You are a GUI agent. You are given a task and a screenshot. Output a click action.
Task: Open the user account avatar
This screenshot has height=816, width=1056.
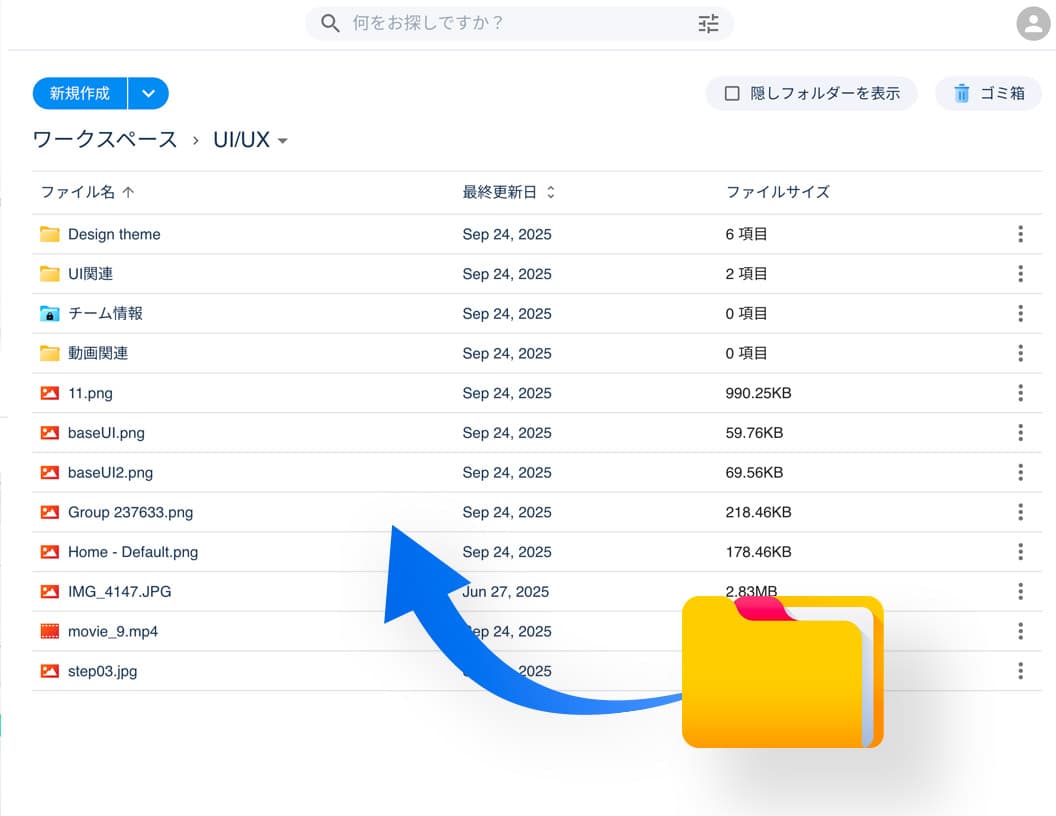click(1032, 24)
